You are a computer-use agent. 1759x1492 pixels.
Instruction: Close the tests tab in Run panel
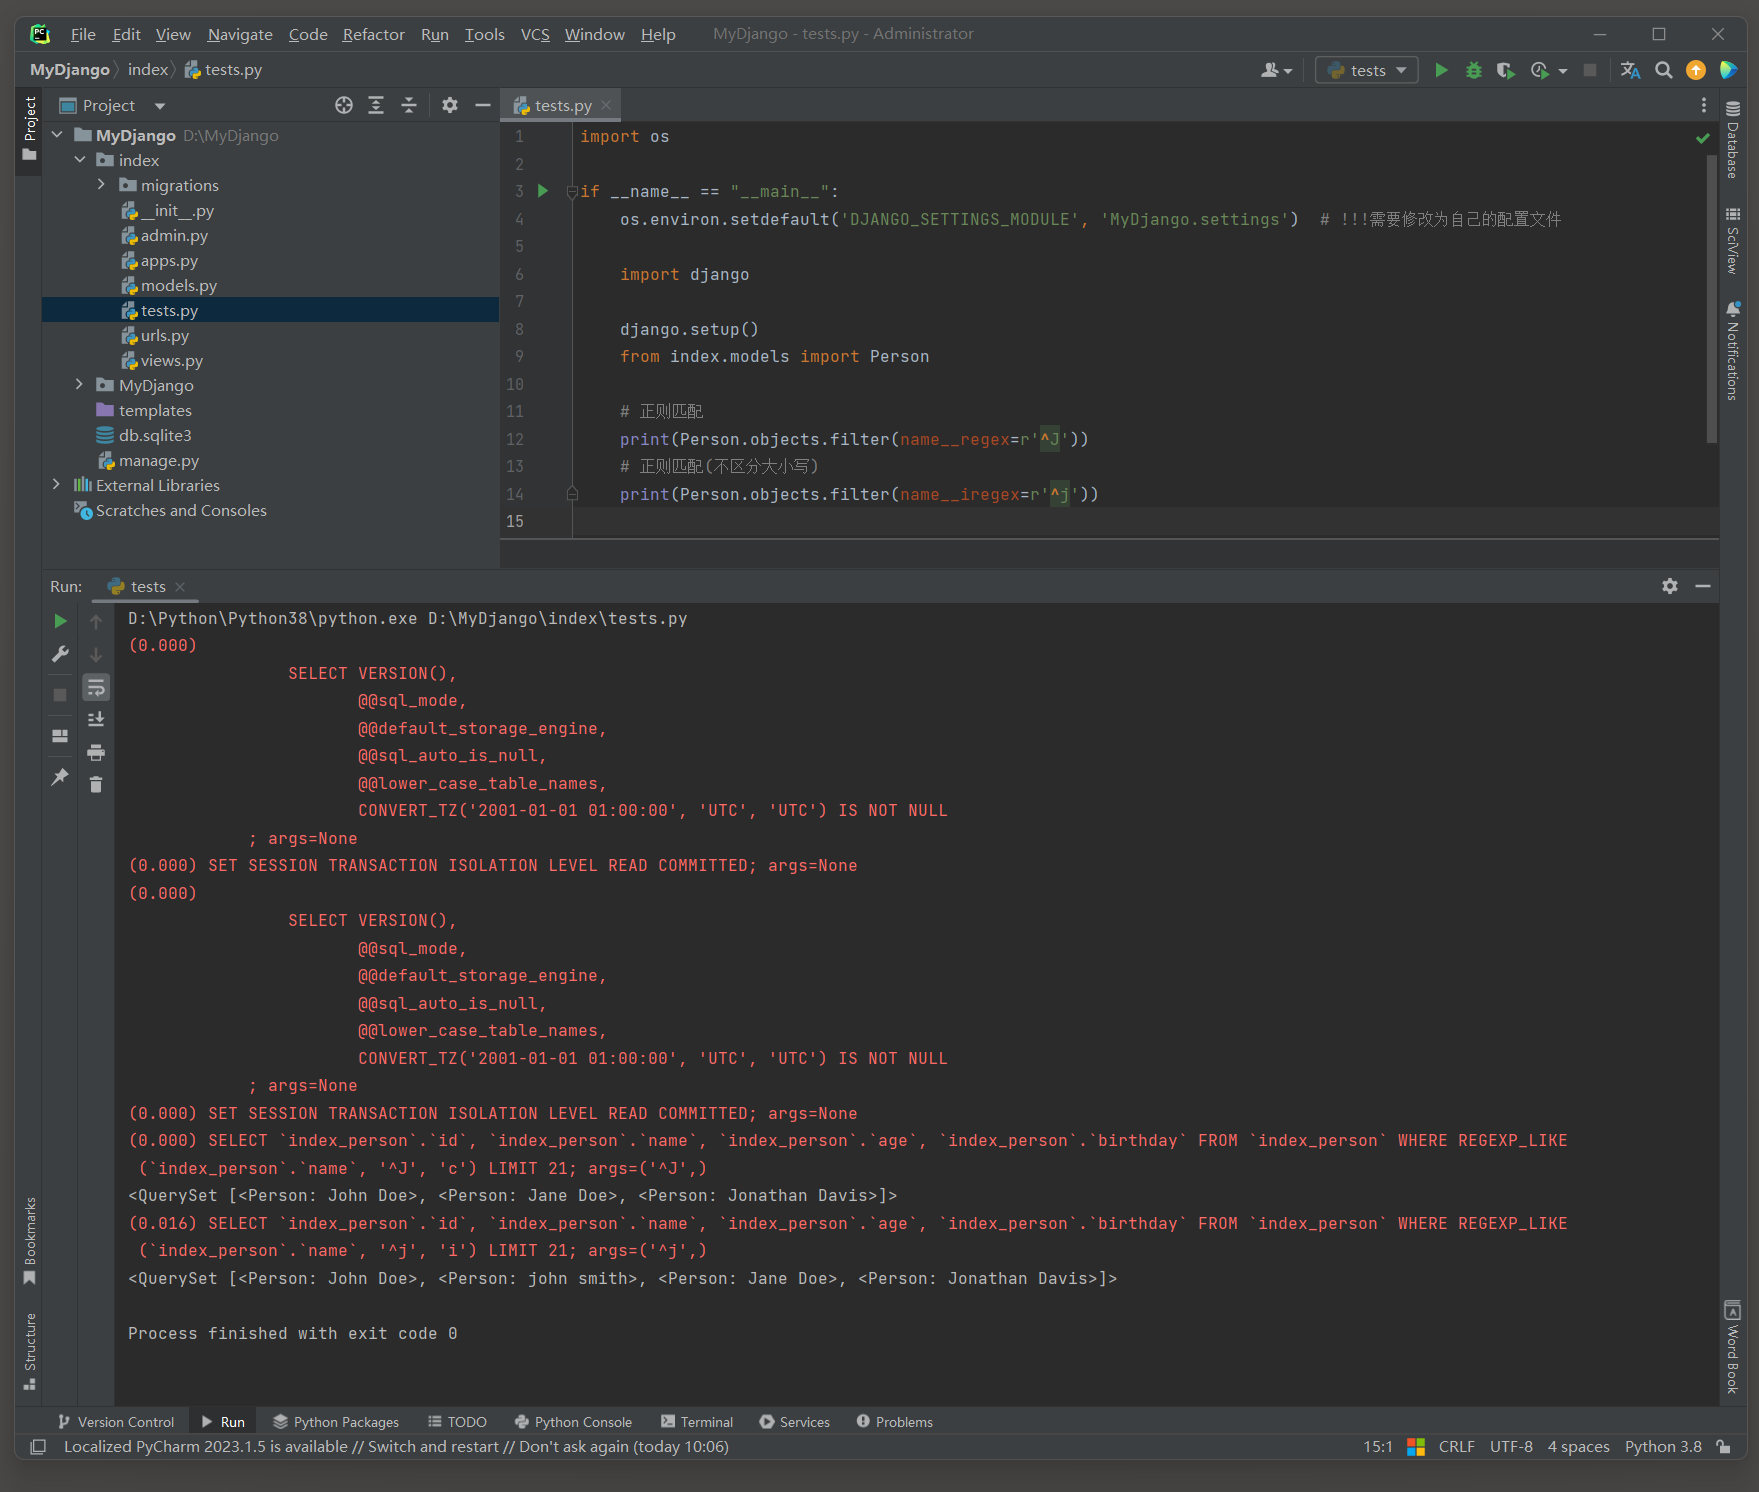180,587
